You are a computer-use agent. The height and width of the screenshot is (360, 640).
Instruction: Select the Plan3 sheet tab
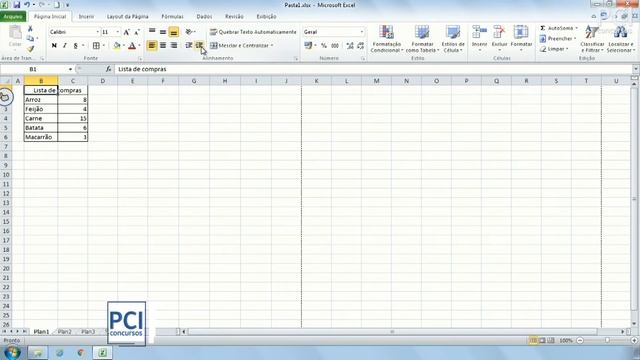(x=88, y=332)
